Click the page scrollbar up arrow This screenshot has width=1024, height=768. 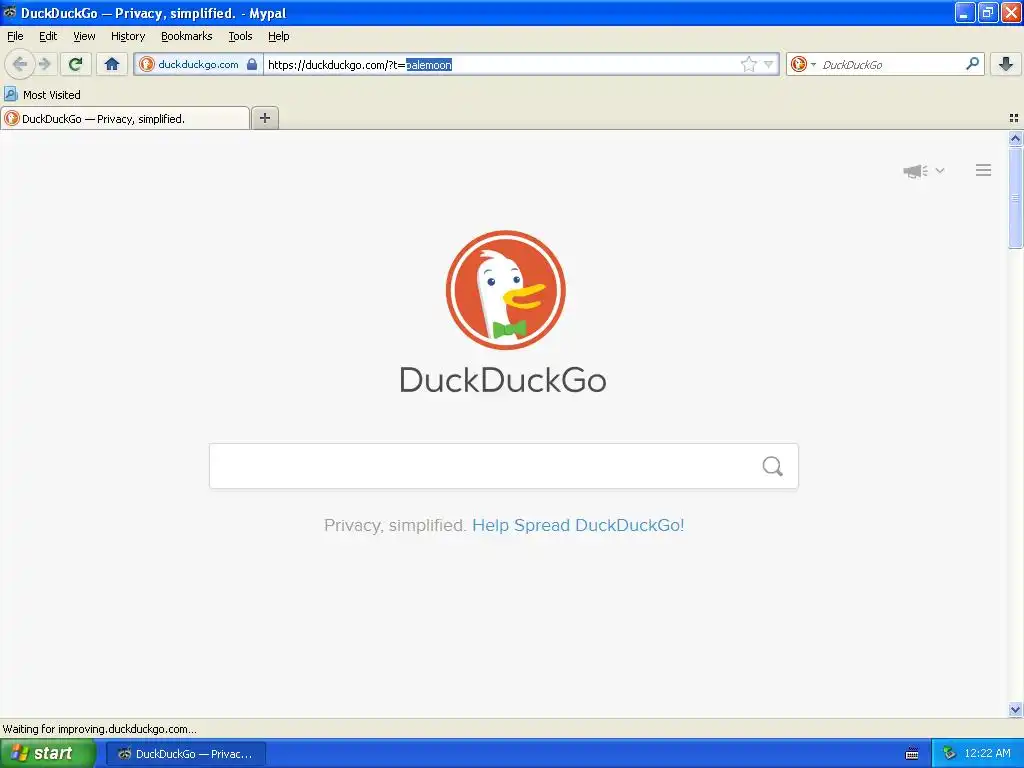tap(1015, 138)
